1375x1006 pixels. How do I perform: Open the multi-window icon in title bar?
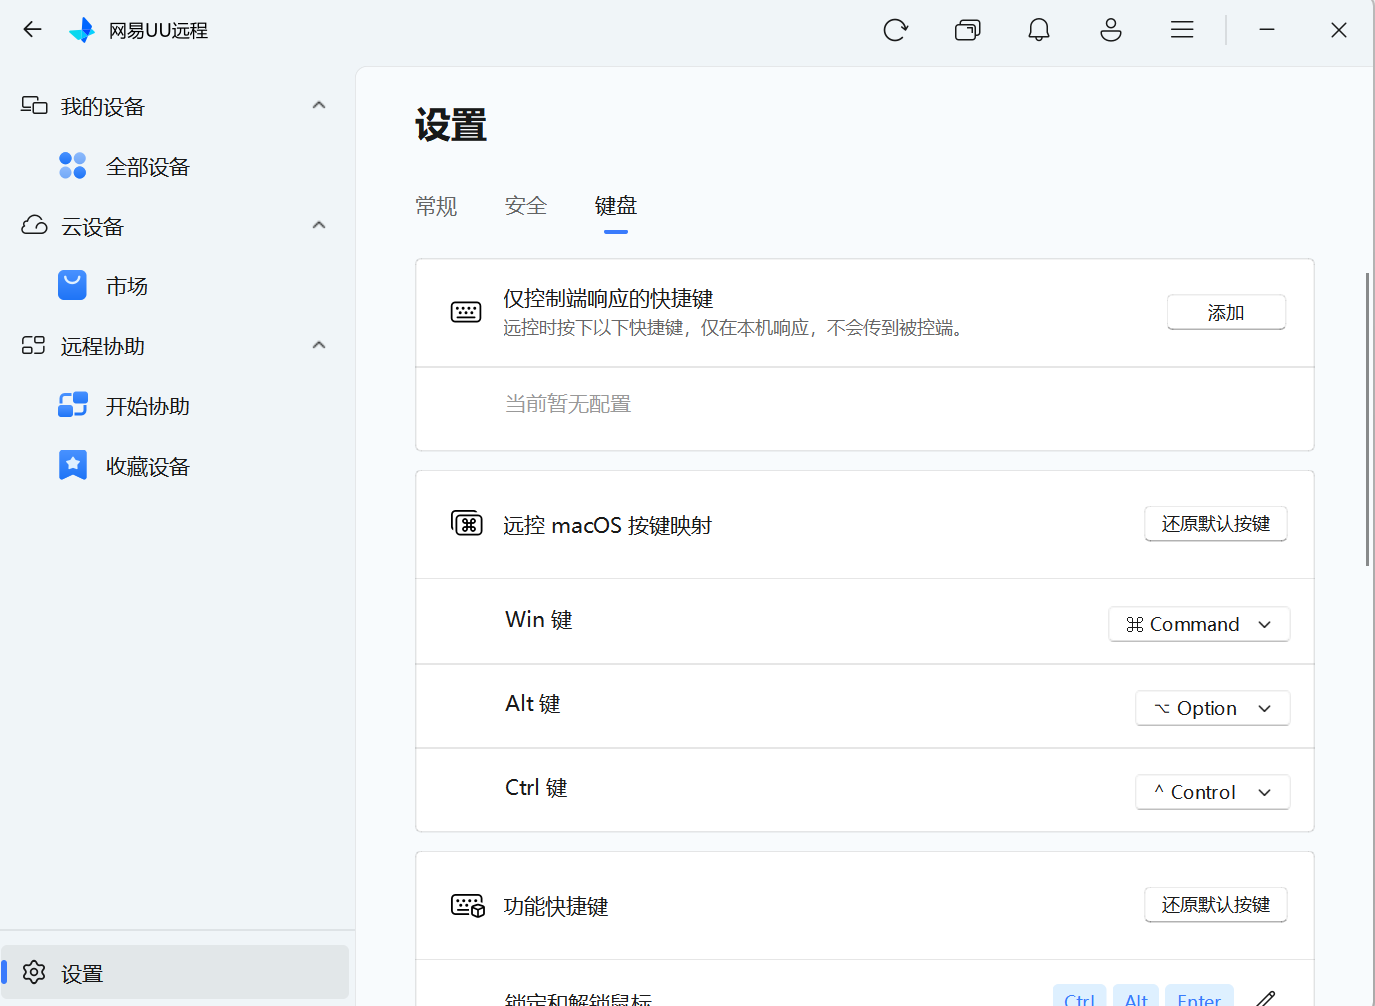click(x=967, y=30)
